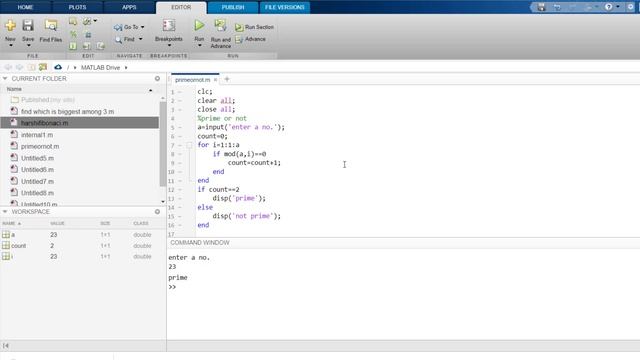Switch to the APPS tab
The width and height of the screenshot is (640, 360).
[129, 7]
